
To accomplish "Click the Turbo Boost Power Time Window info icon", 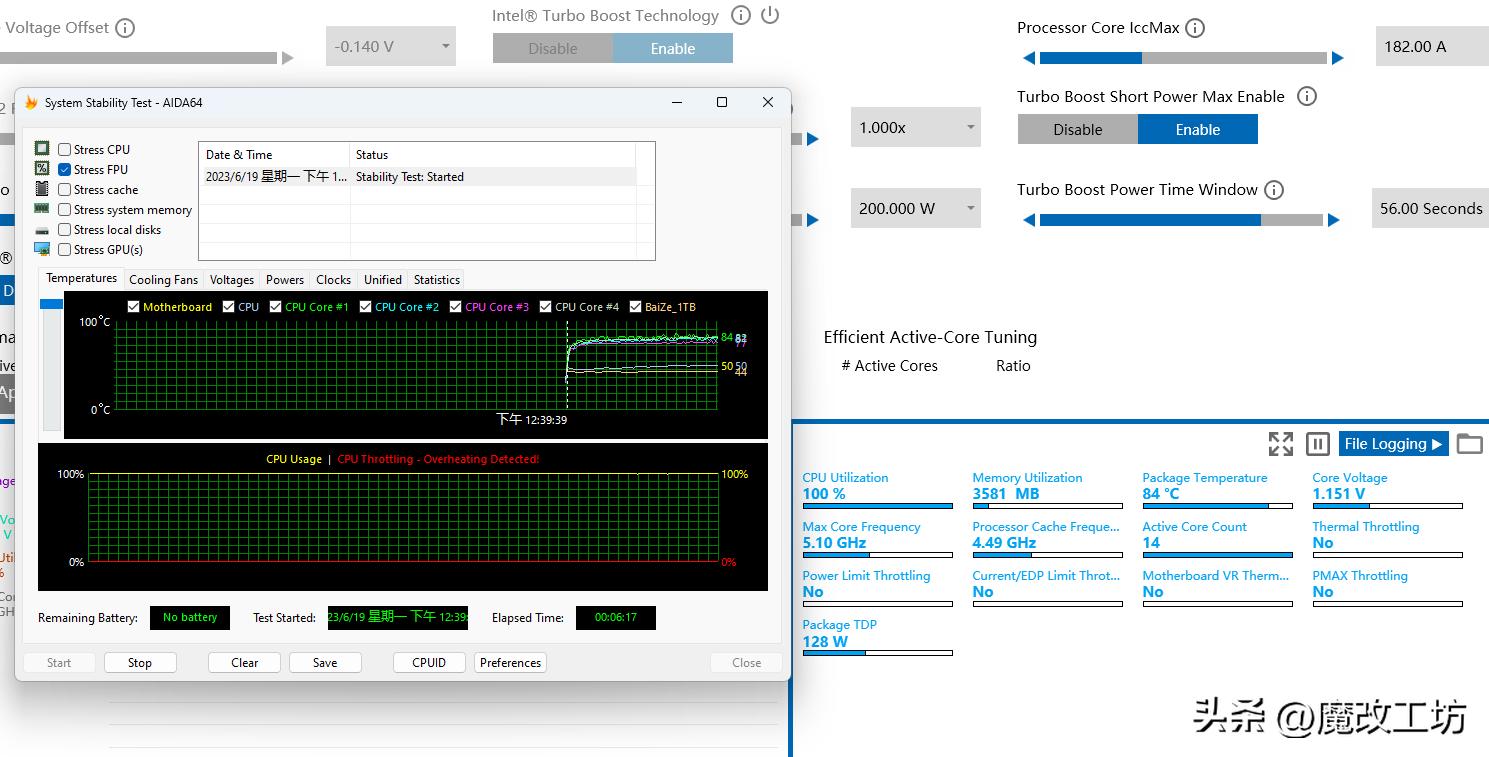I will [x=1273, y=190].
